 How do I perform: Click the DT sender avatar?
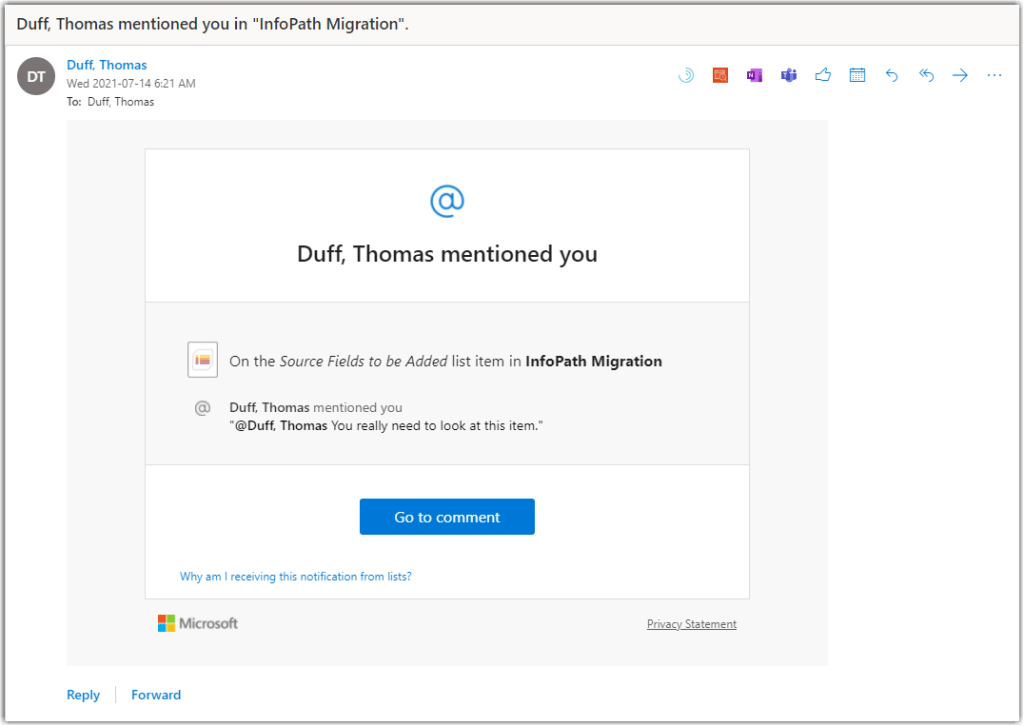[36, 76]
